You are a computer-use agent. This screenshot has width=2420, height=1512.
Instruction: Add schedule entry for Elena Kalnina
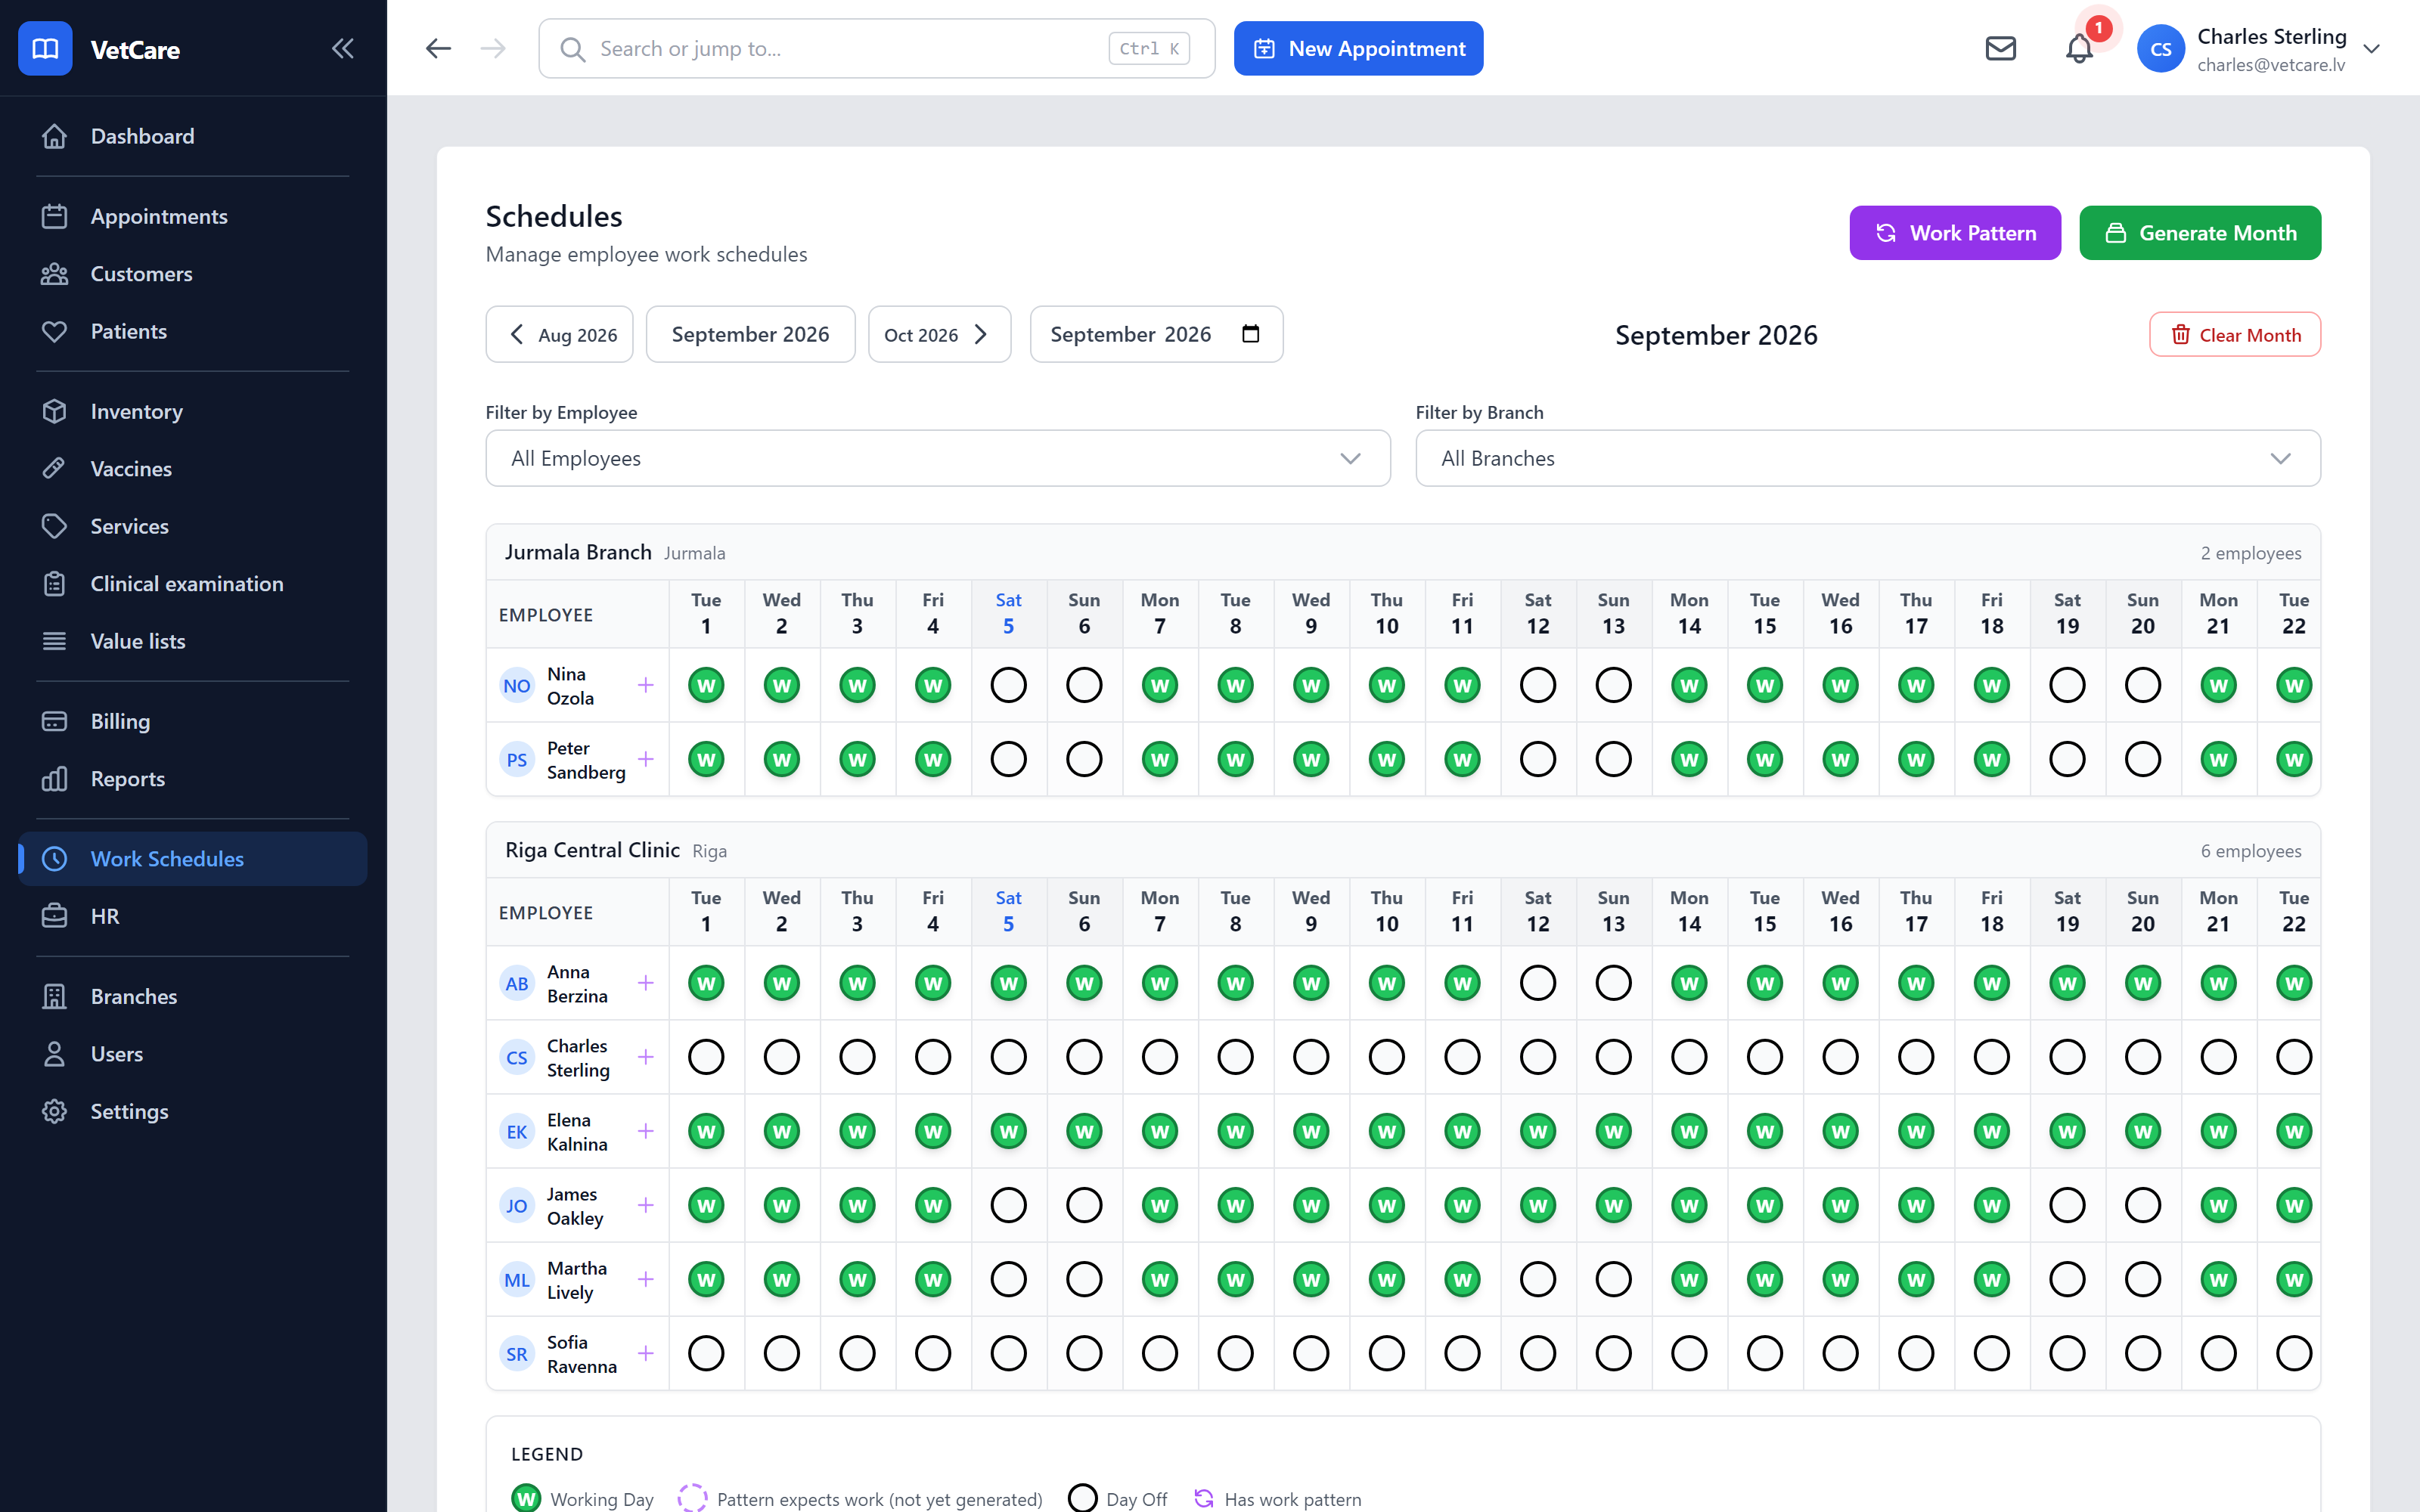click(646, 1131)
